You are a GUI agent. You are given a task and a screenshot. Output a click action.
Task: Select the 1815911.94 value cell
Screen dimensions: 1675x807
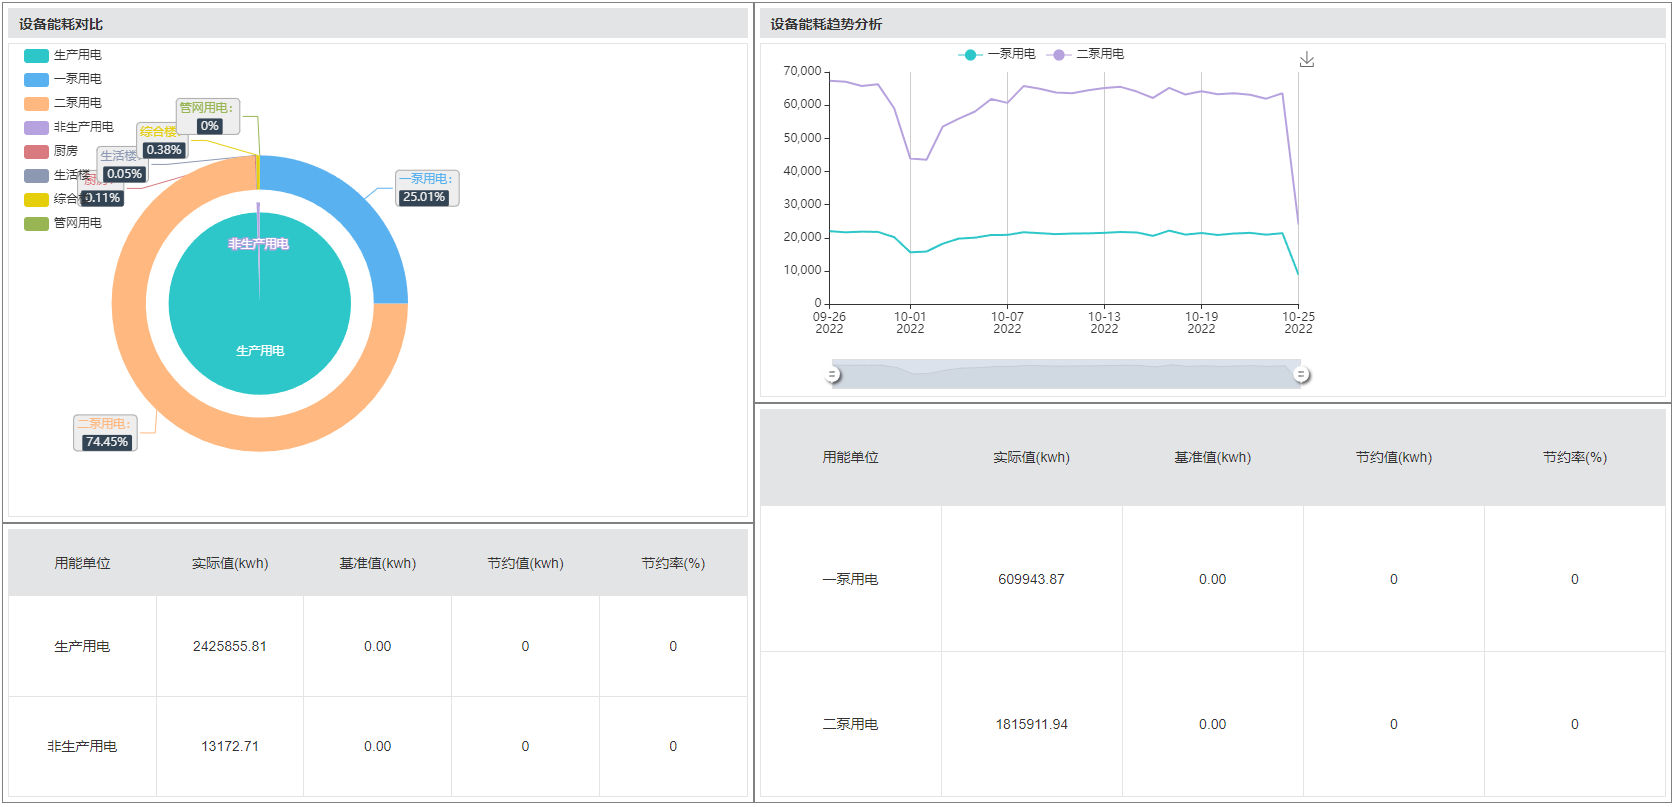(x=1031, y=724)
